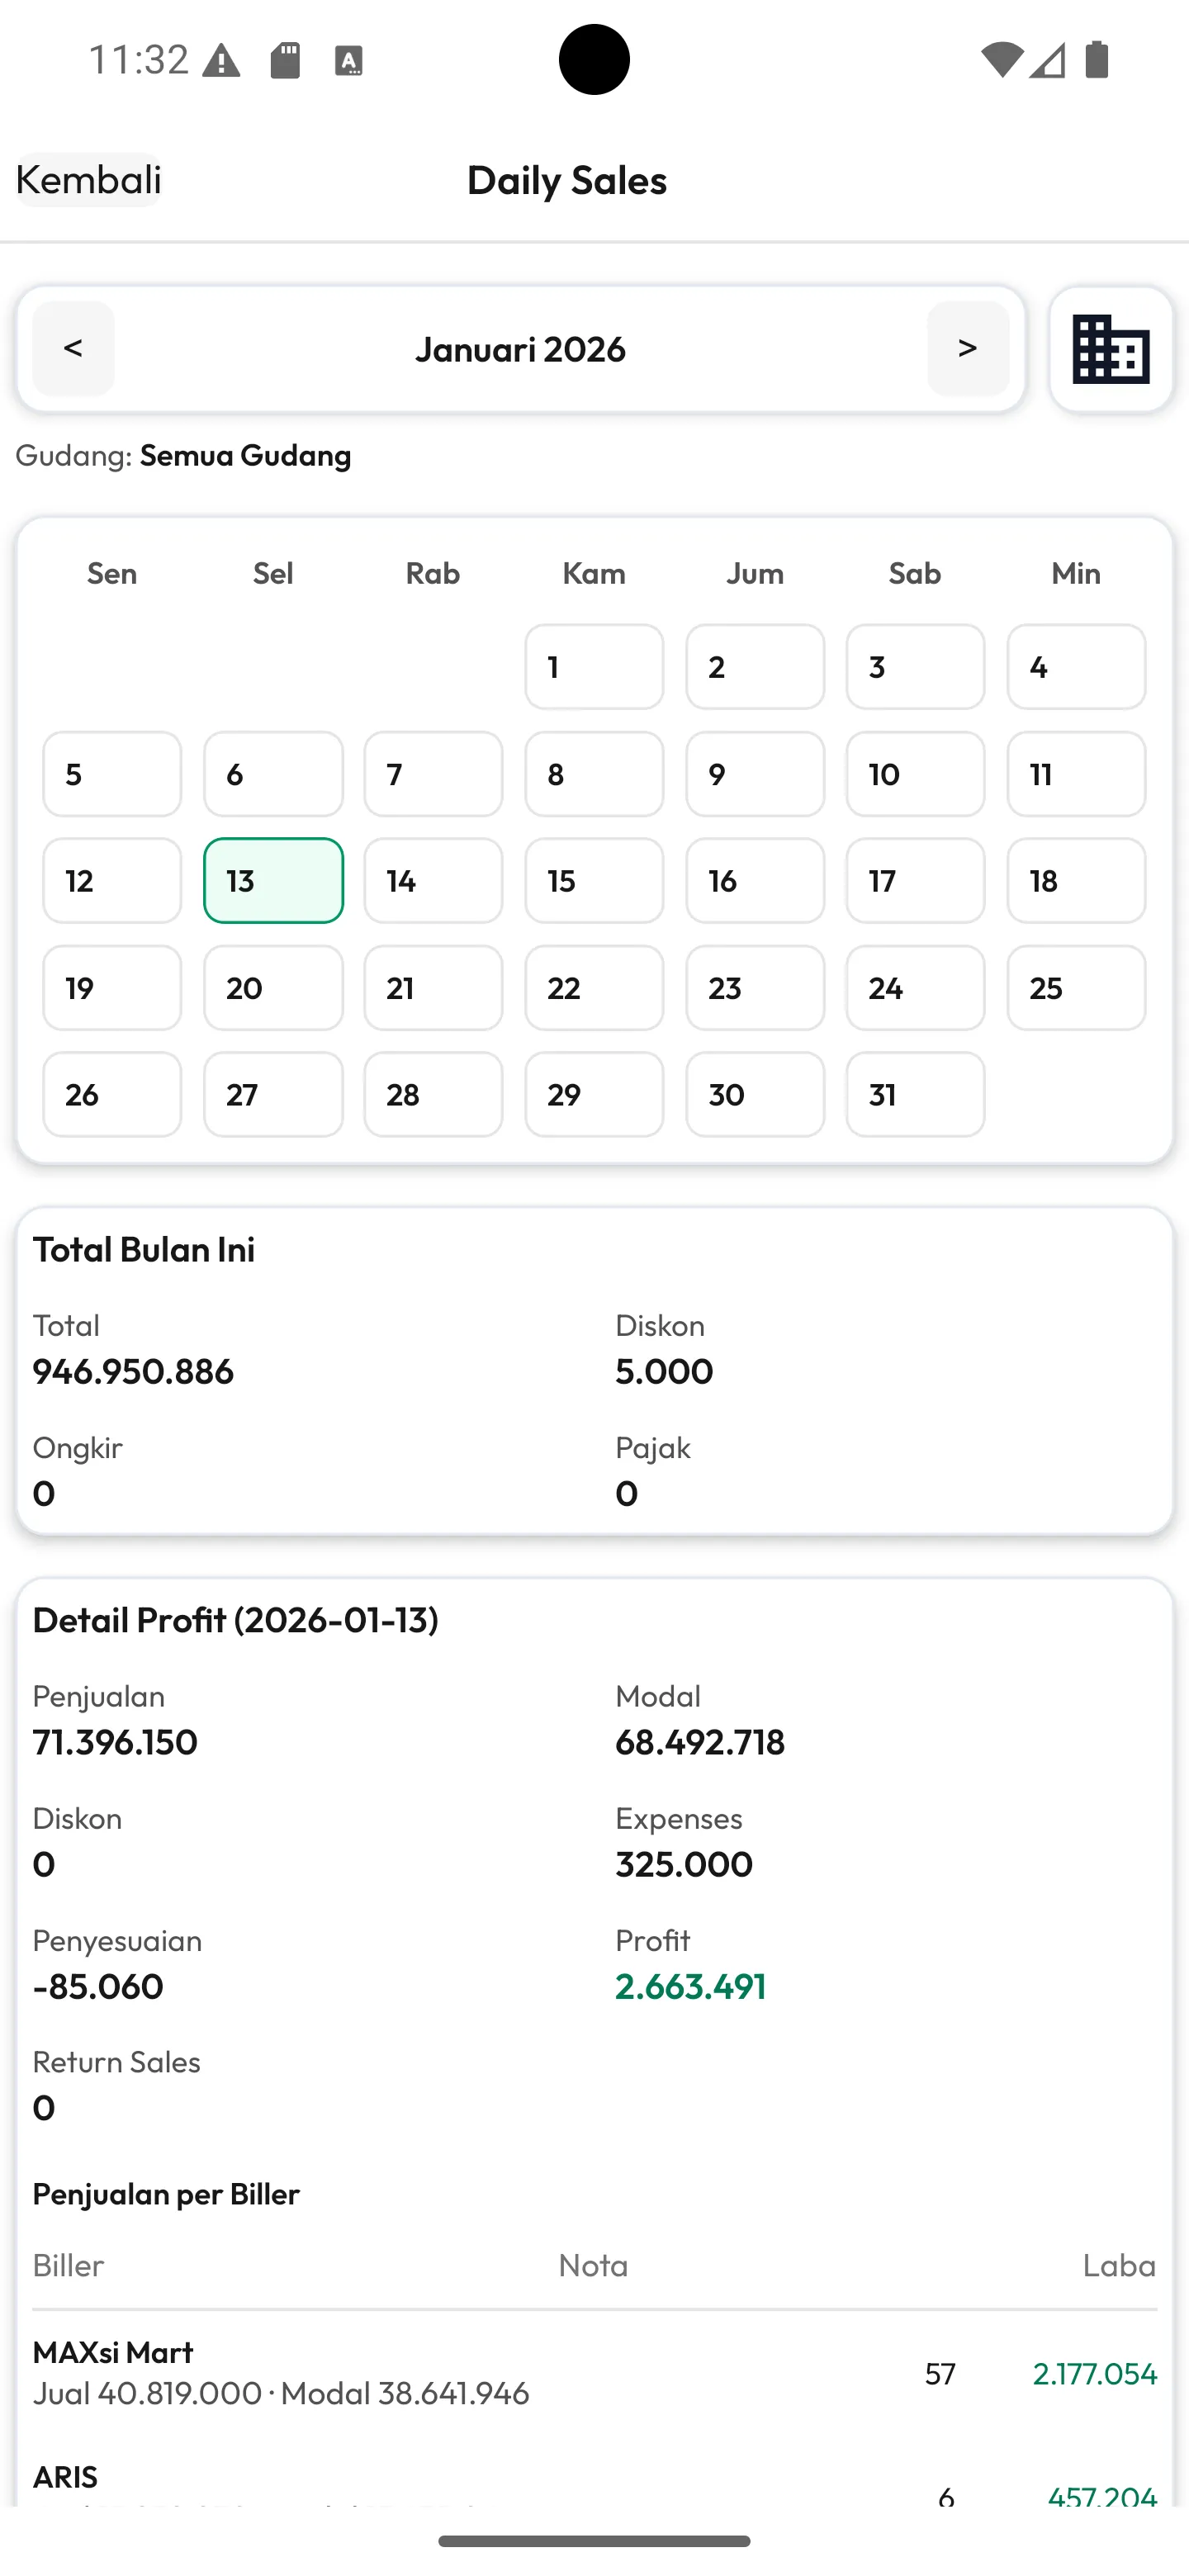
Task: Pick date 14 in the calendar
Action: [x=433, y=880]
